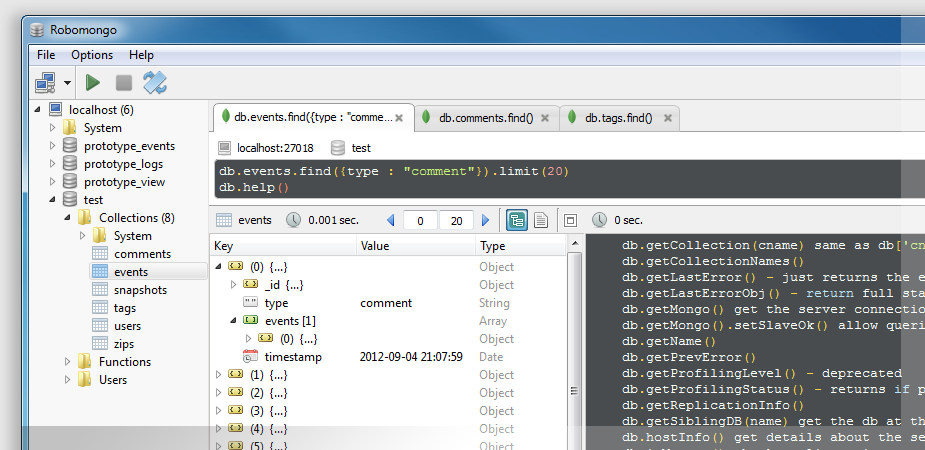The height and width of the screenshot is (450, 925).
Task: Select the users collection
Action: [x=127, y=326]
